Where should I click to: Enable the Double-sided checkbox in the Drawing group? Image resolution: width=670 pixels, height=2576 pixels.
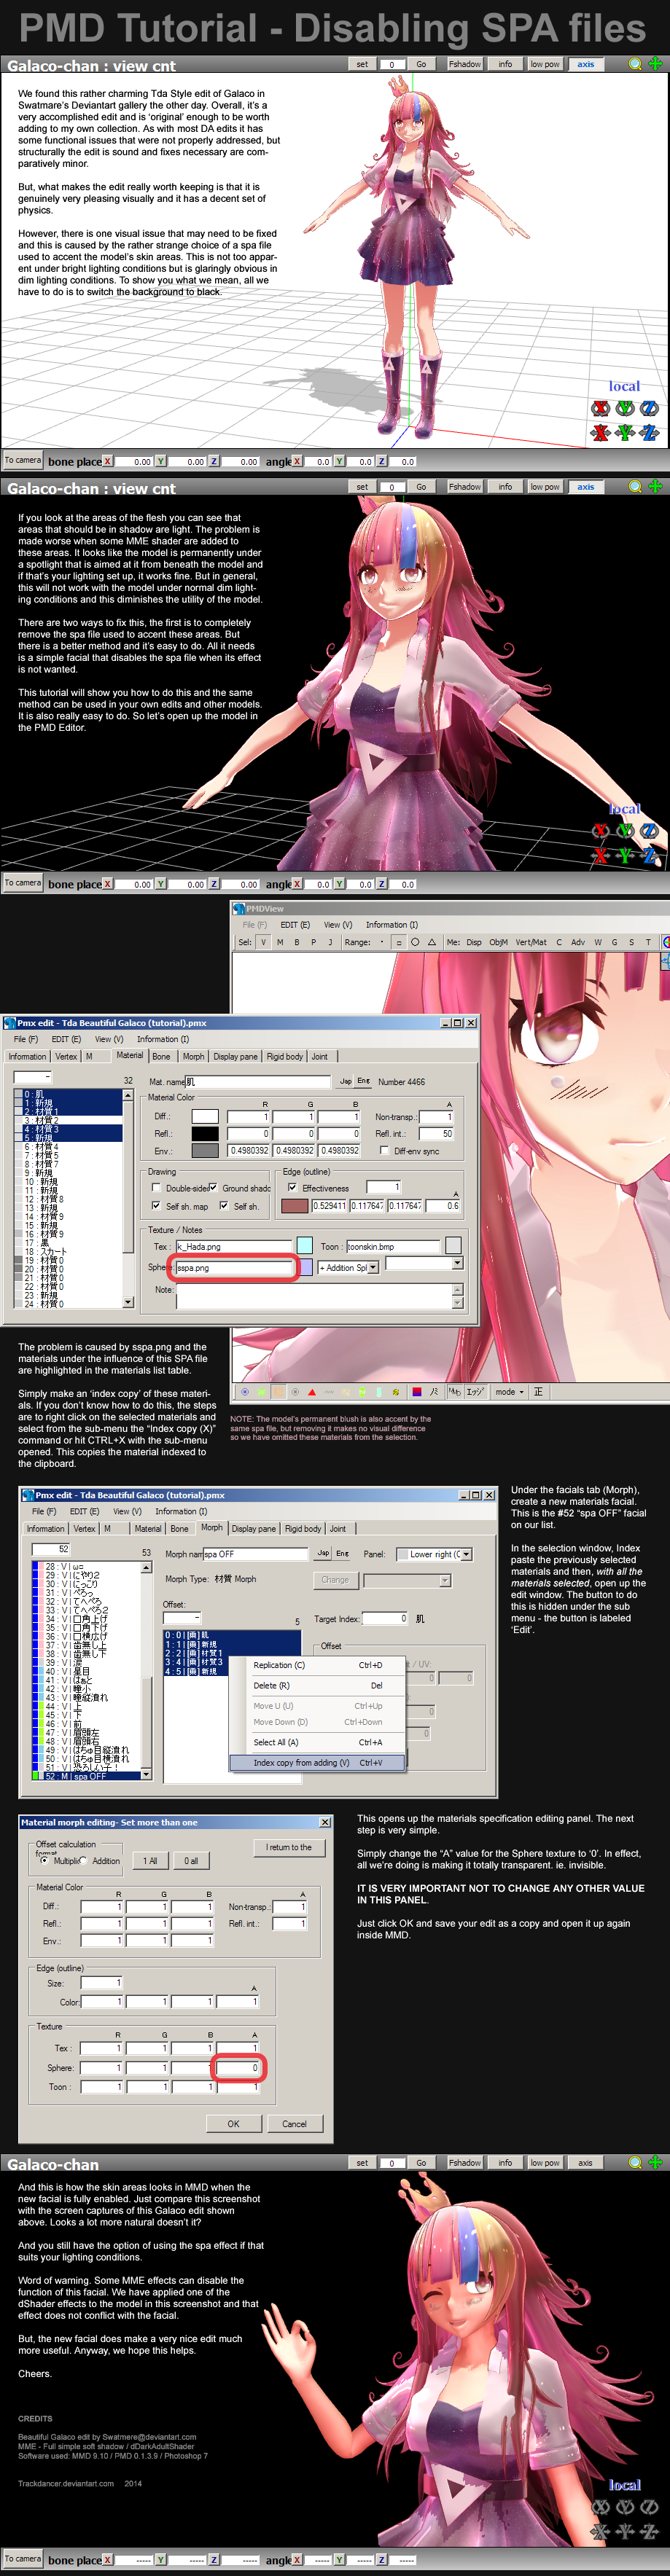[x=156, y=1187]
